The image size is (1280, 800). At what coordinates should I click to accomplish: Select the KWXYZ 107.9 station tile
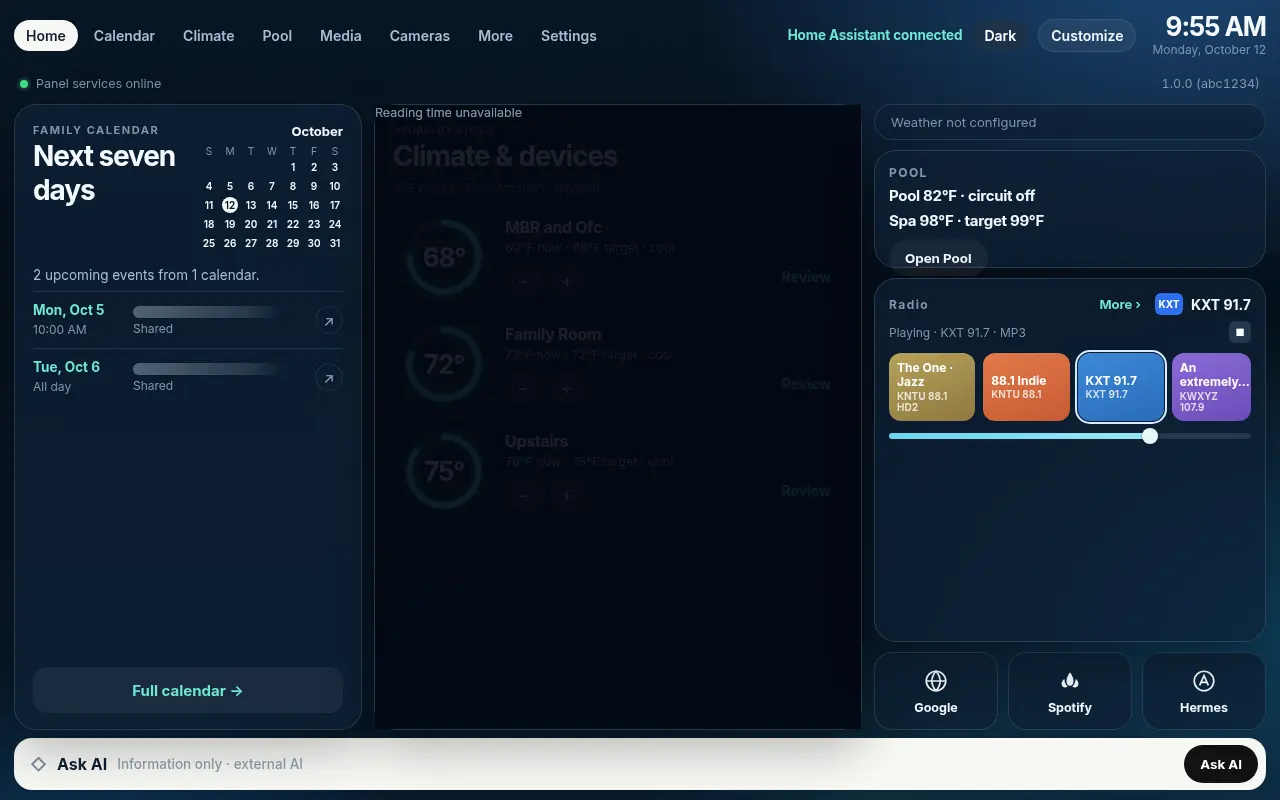1211,387
